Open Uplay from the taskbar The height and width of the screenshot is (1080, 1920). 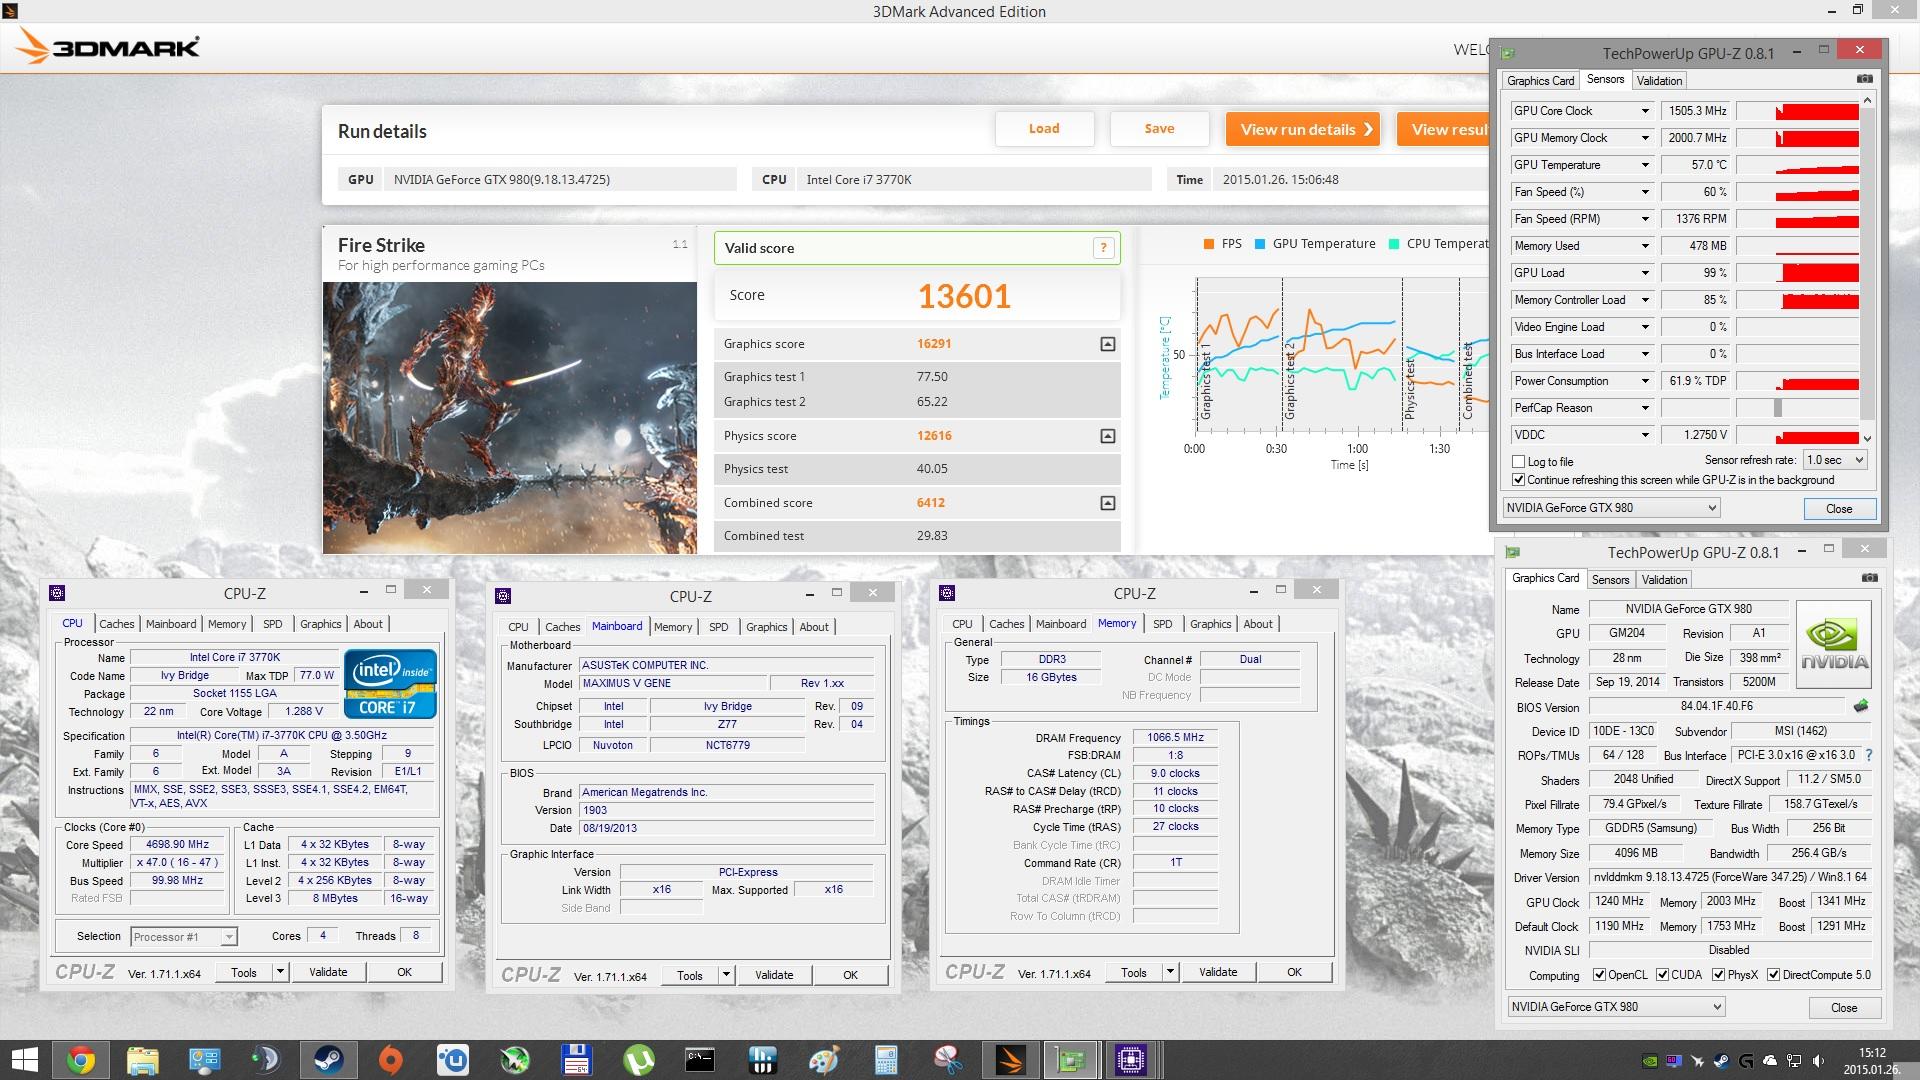453,1060
